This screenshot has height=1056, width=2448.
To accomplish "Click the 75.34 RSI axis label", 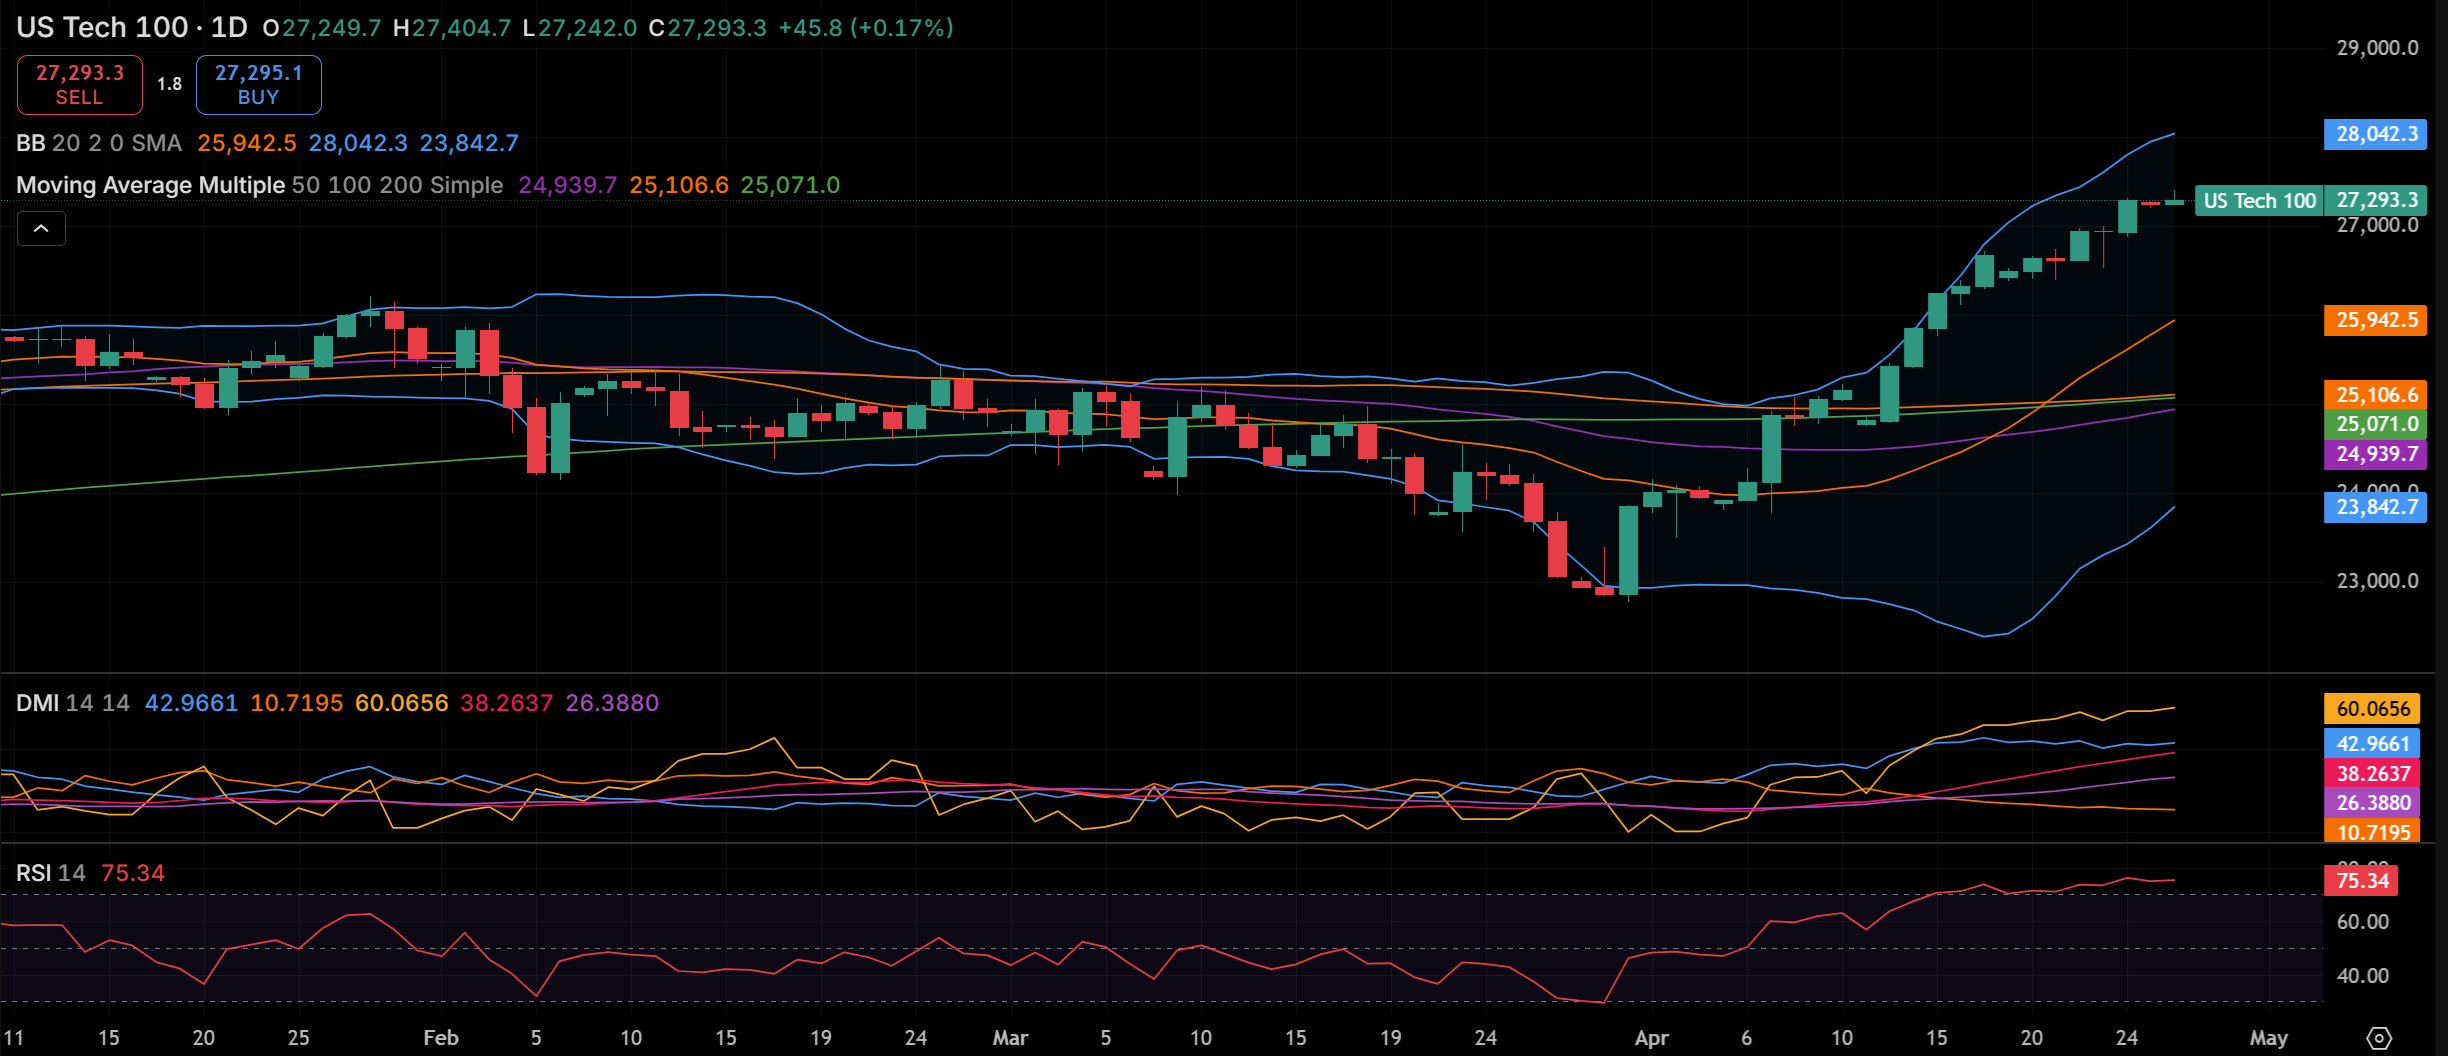I will tap(2361, 881).
